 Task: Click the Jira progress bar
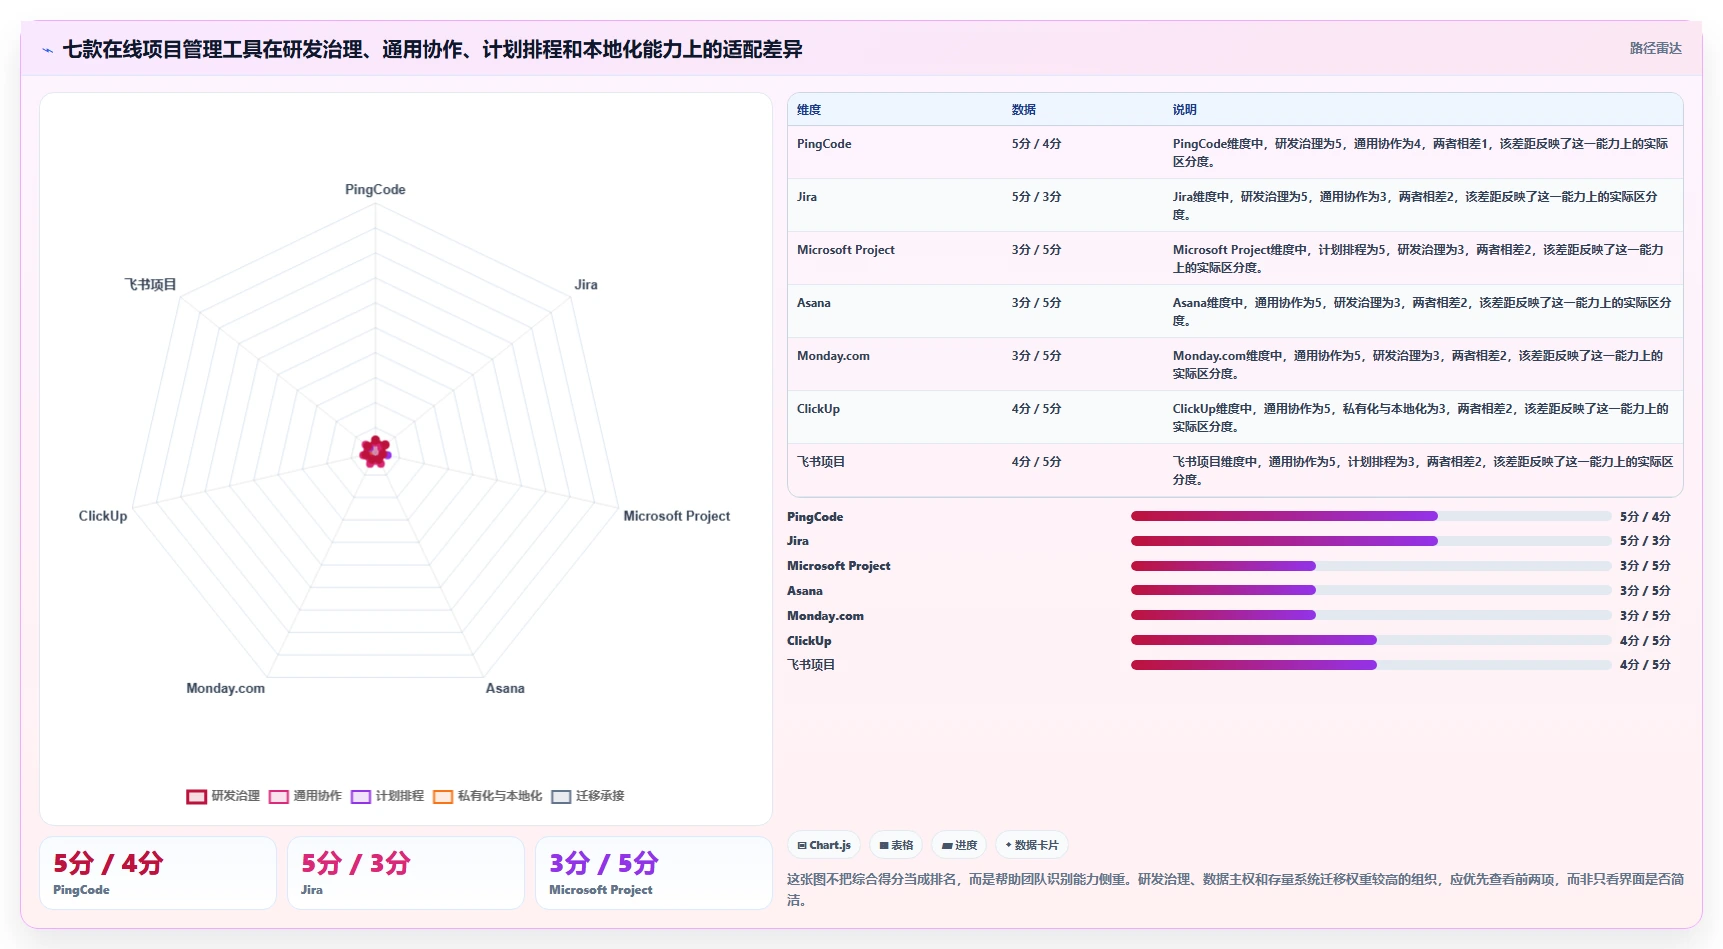pos(1371,541)
